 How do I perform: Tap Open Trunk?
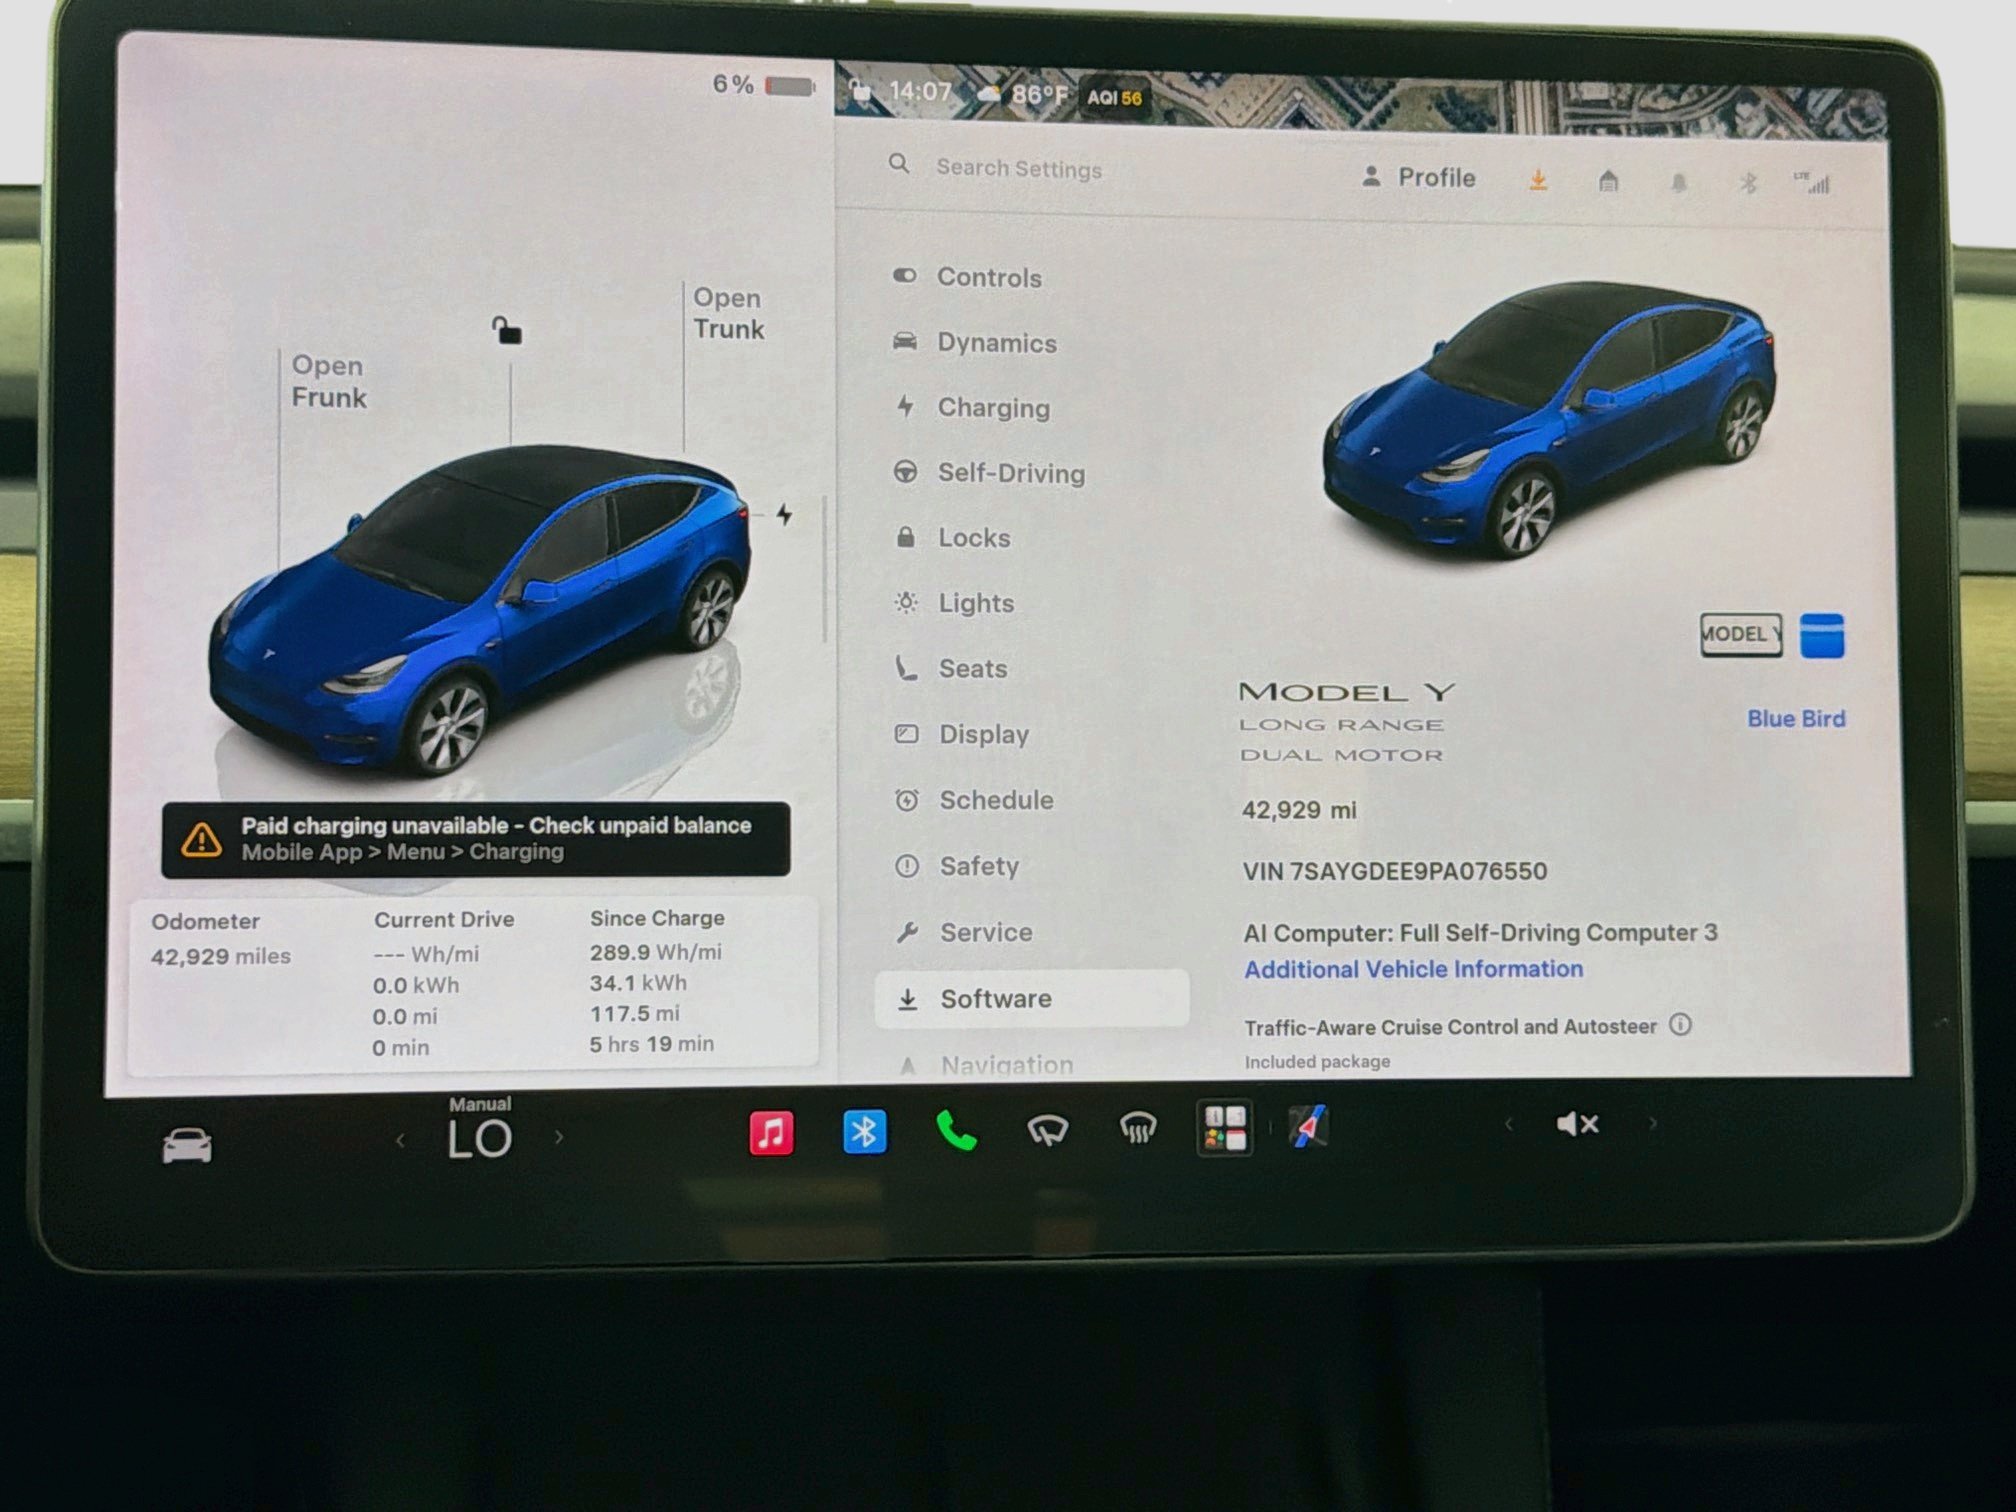pyautogui.click(x=728, y=313)
